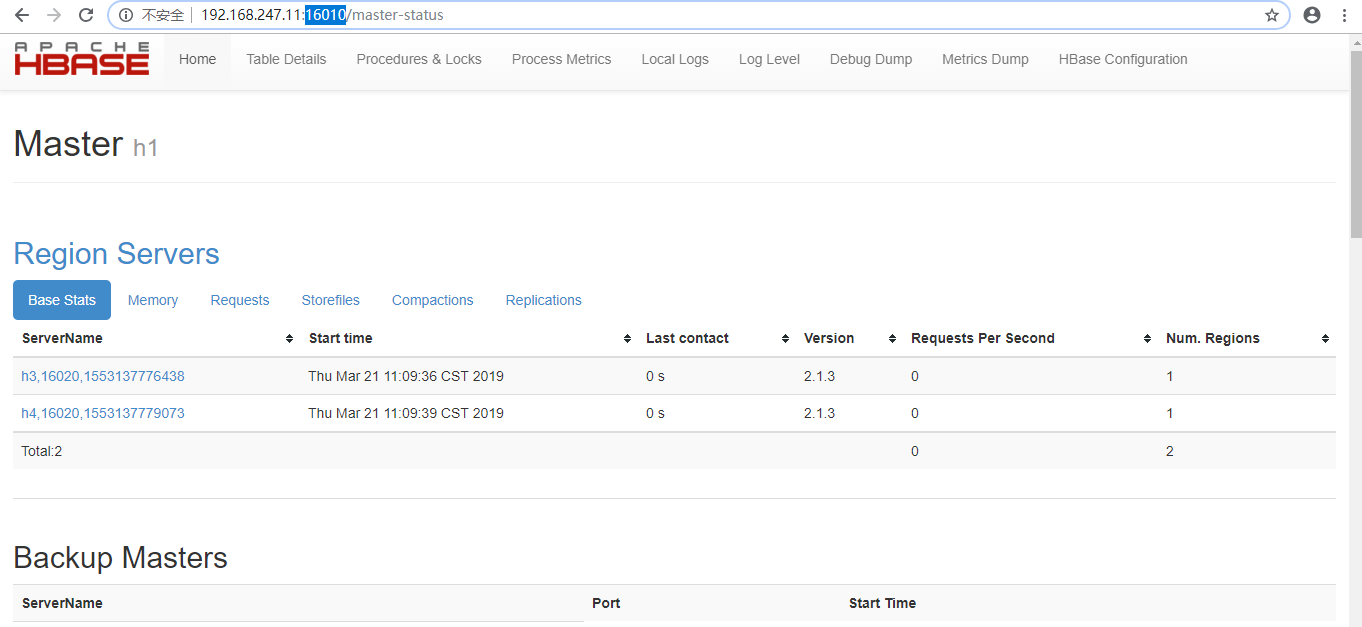Bookmark the page using the star icon

[1272, 15]
